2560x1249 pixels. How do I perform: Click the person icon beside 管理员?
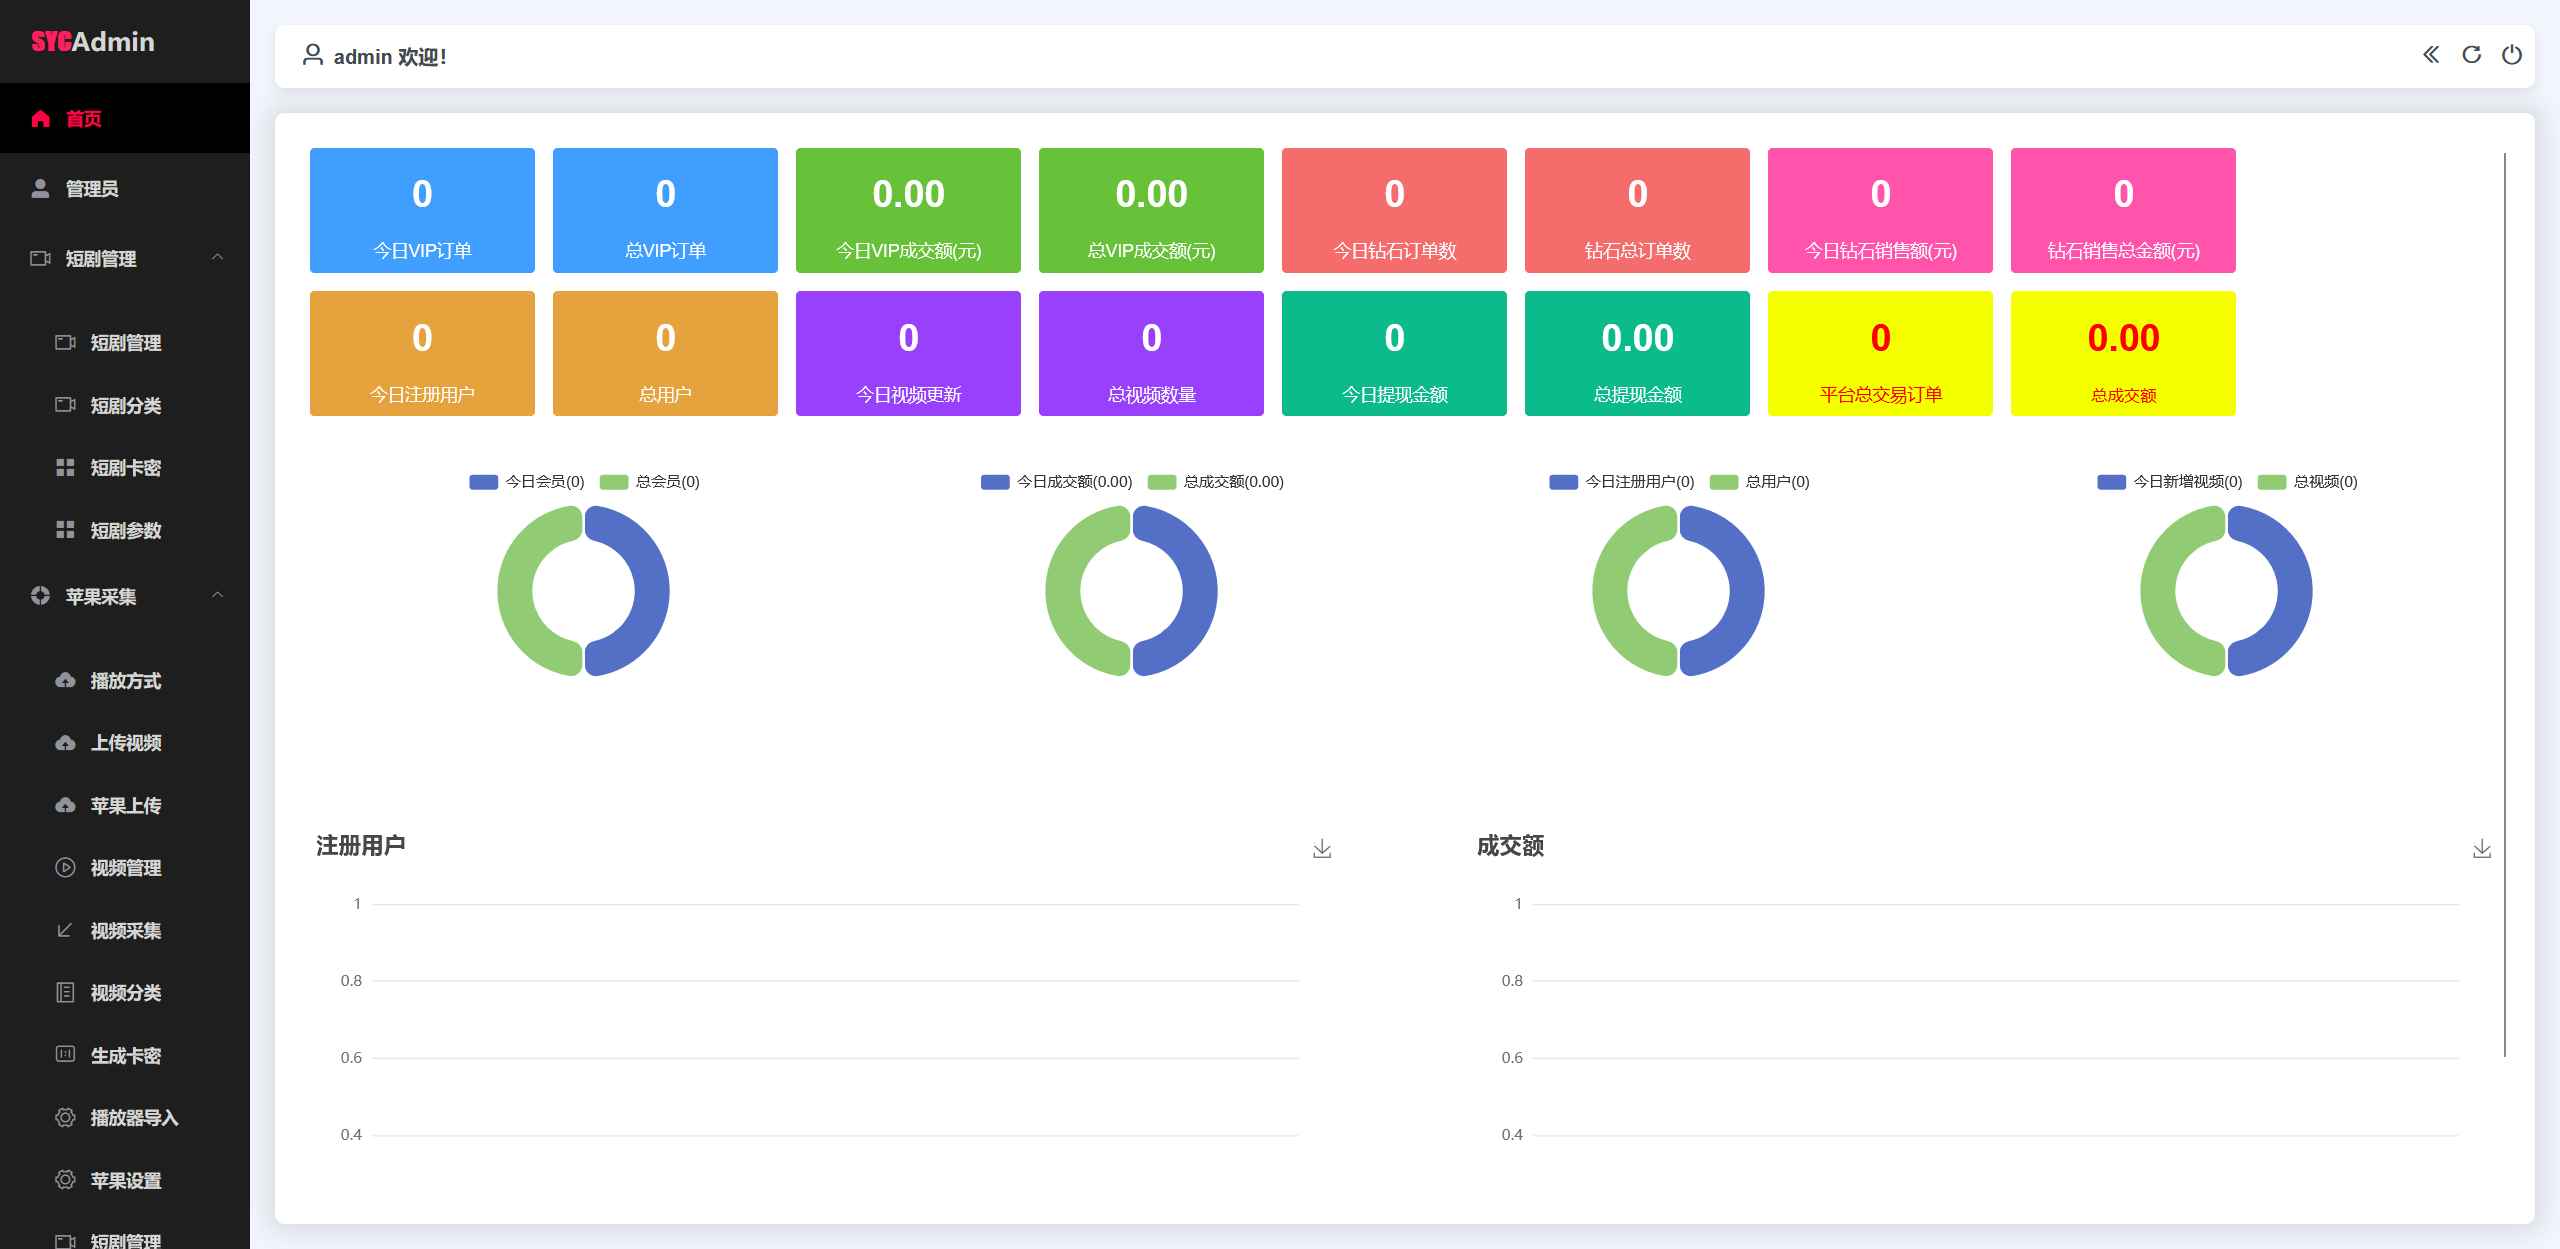41,189
